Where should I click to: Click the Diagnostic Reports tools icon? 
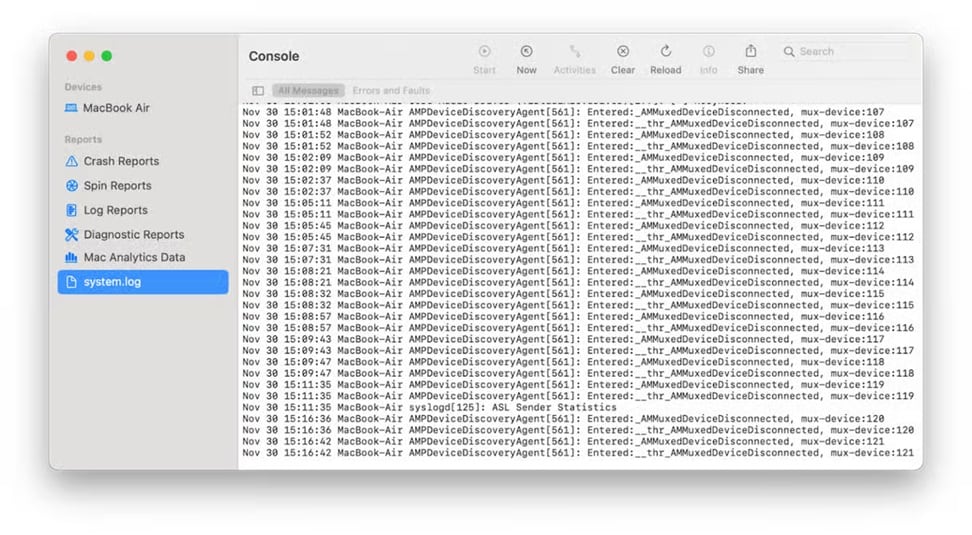point(71,234)
